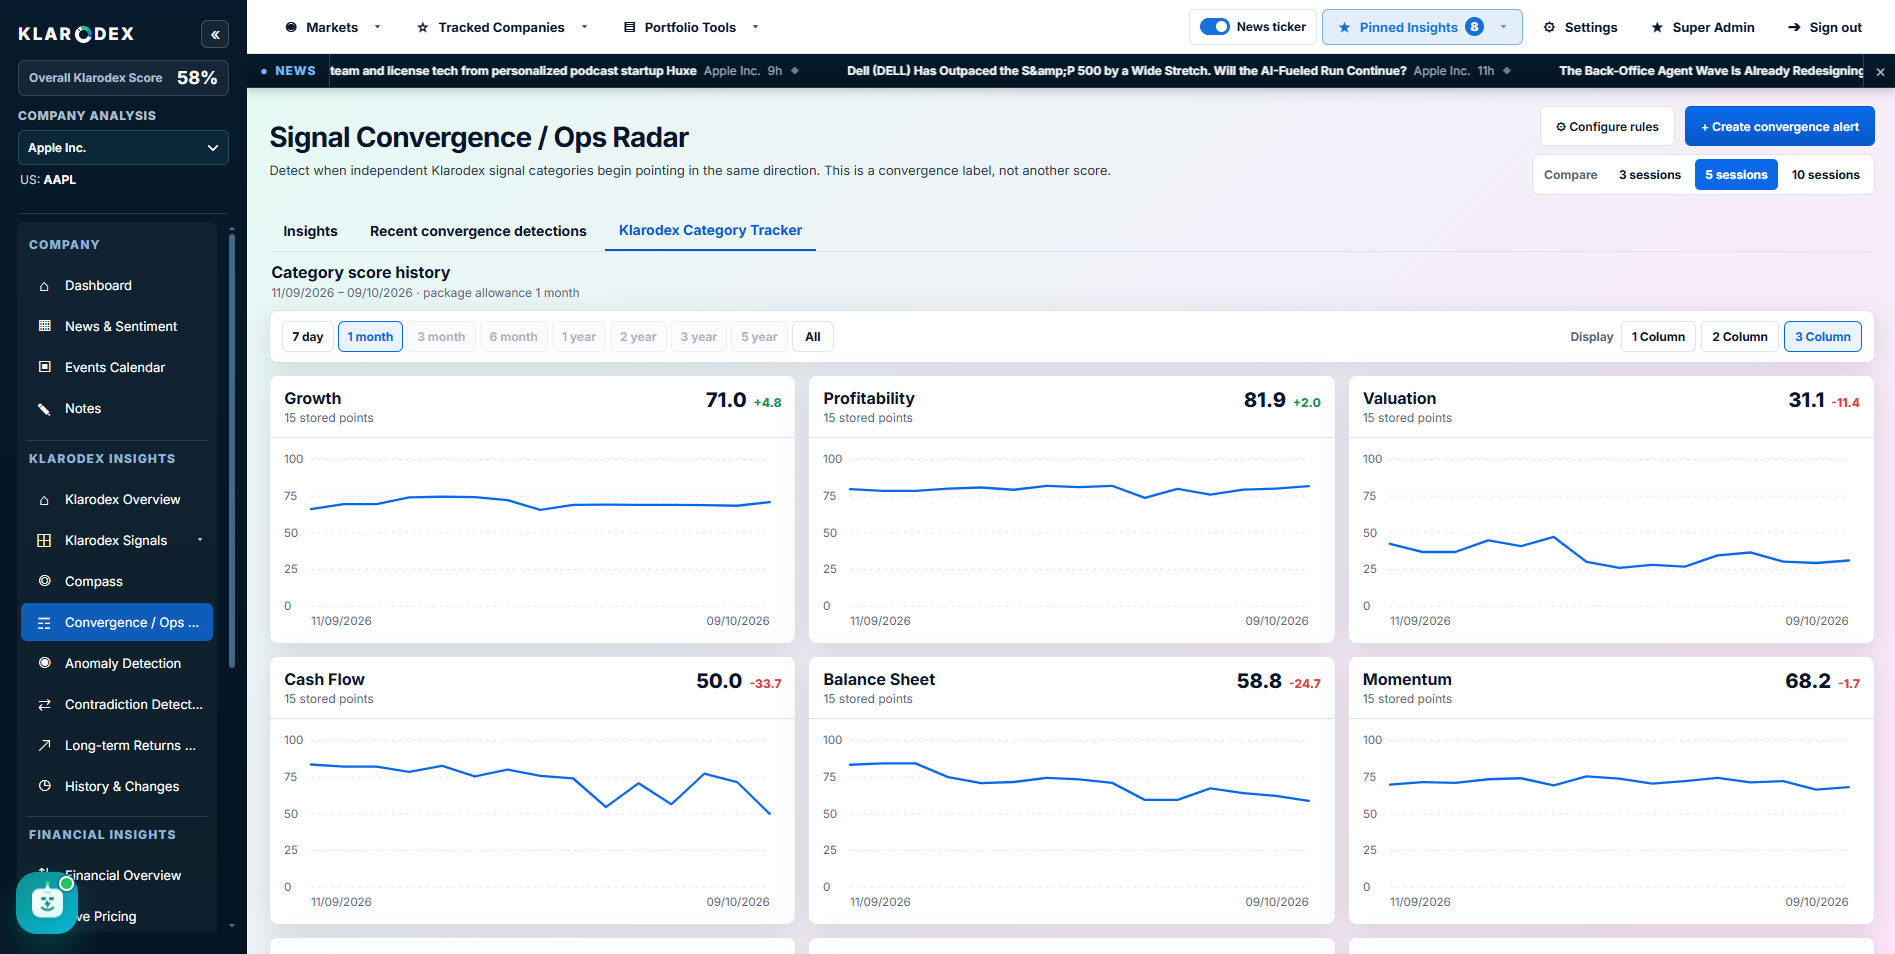This screenshot has width=1895, height=954.
Task: Open the Pinned Insights dropdown
Action: (x=1422, y=27)
